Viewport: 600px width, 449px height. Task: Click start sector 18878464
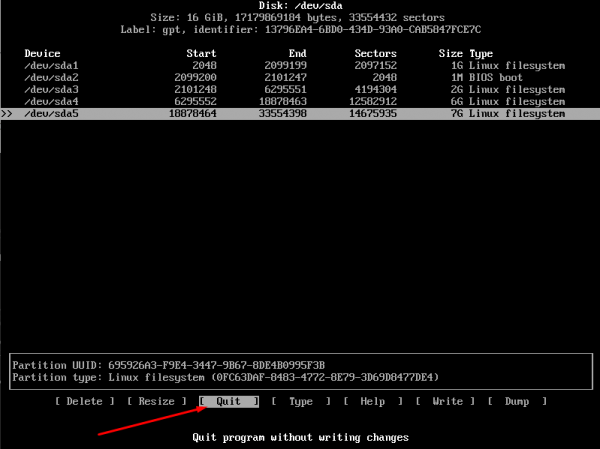[192, 114]
